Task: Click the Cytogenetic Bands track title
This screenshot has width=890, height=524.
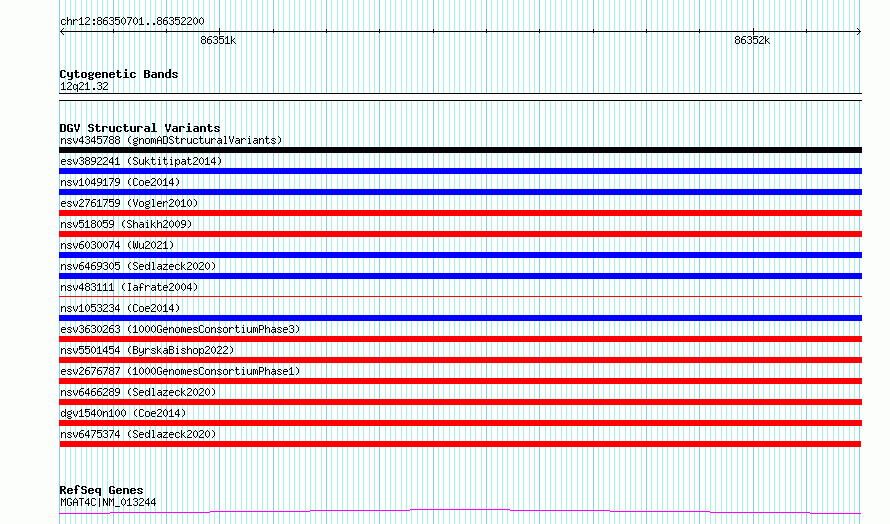Action: [119, 74]
